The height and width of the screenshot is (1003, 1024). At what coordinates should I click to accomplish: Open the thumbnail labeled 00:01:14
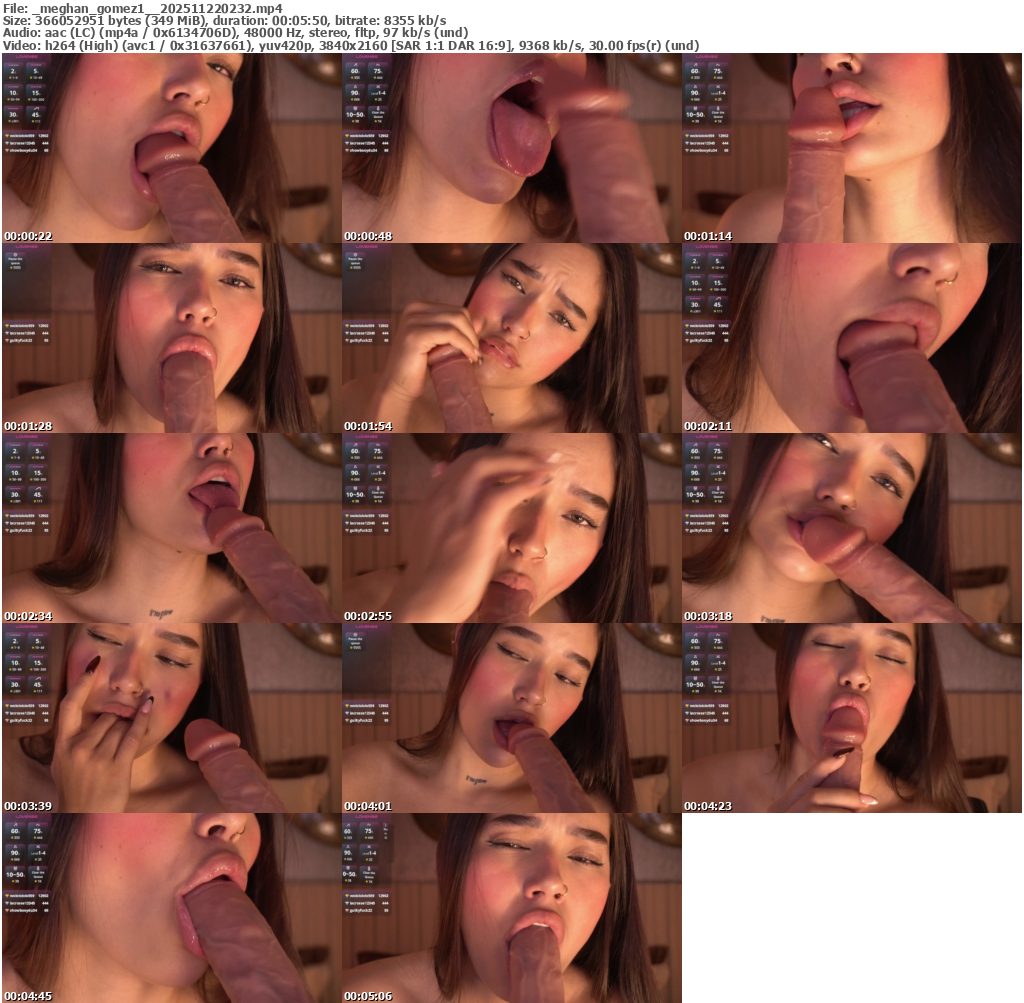(851, 148)
